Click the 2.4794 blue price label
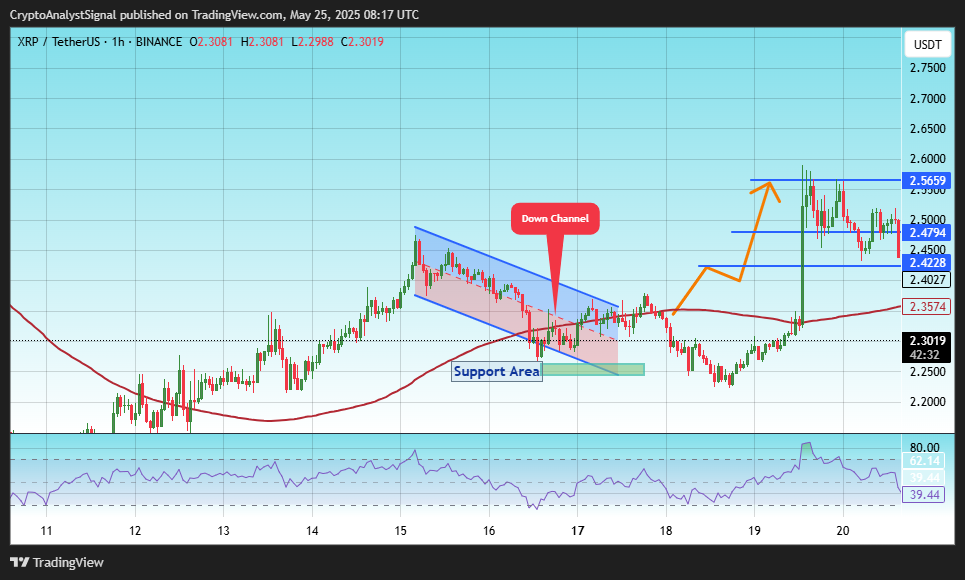This screenshot has width=965, height=580. 927,233
